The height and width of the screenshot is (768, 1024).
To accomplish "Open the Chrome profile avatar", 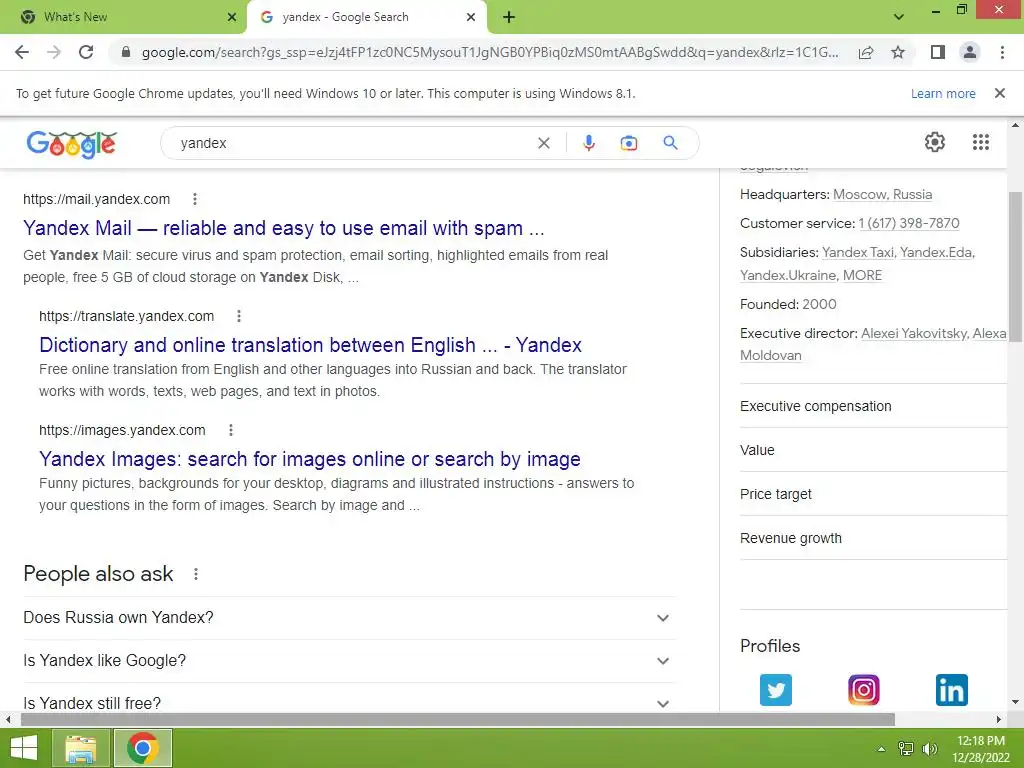I will click(970, 52).
